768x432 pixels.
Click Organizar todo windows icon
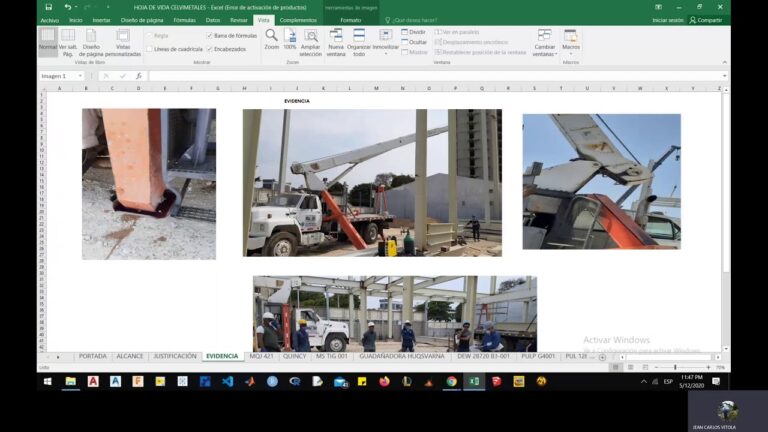[x=359, y=41]
